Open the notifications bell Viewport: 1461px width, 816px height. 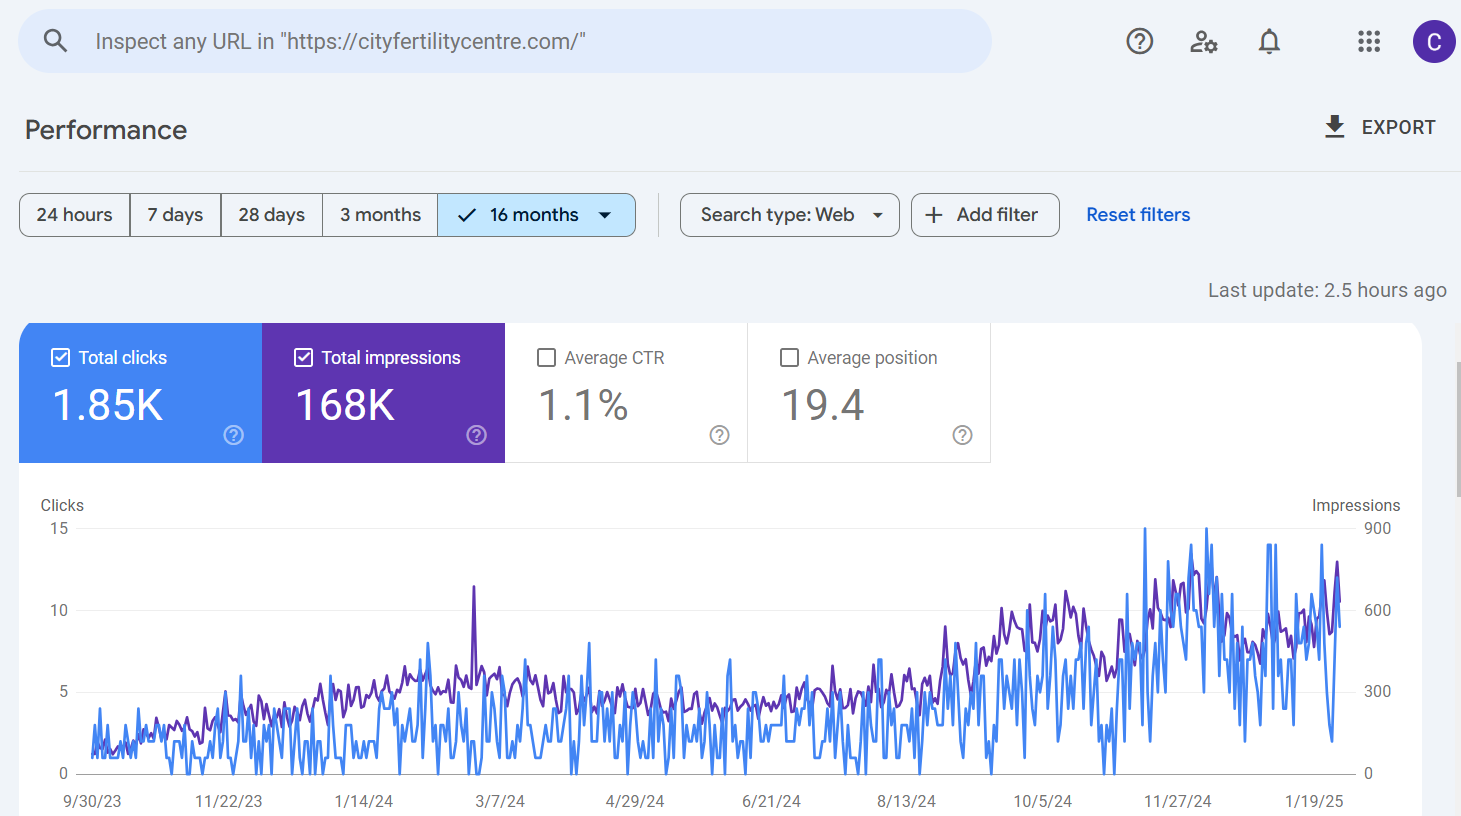(1269, 41)
